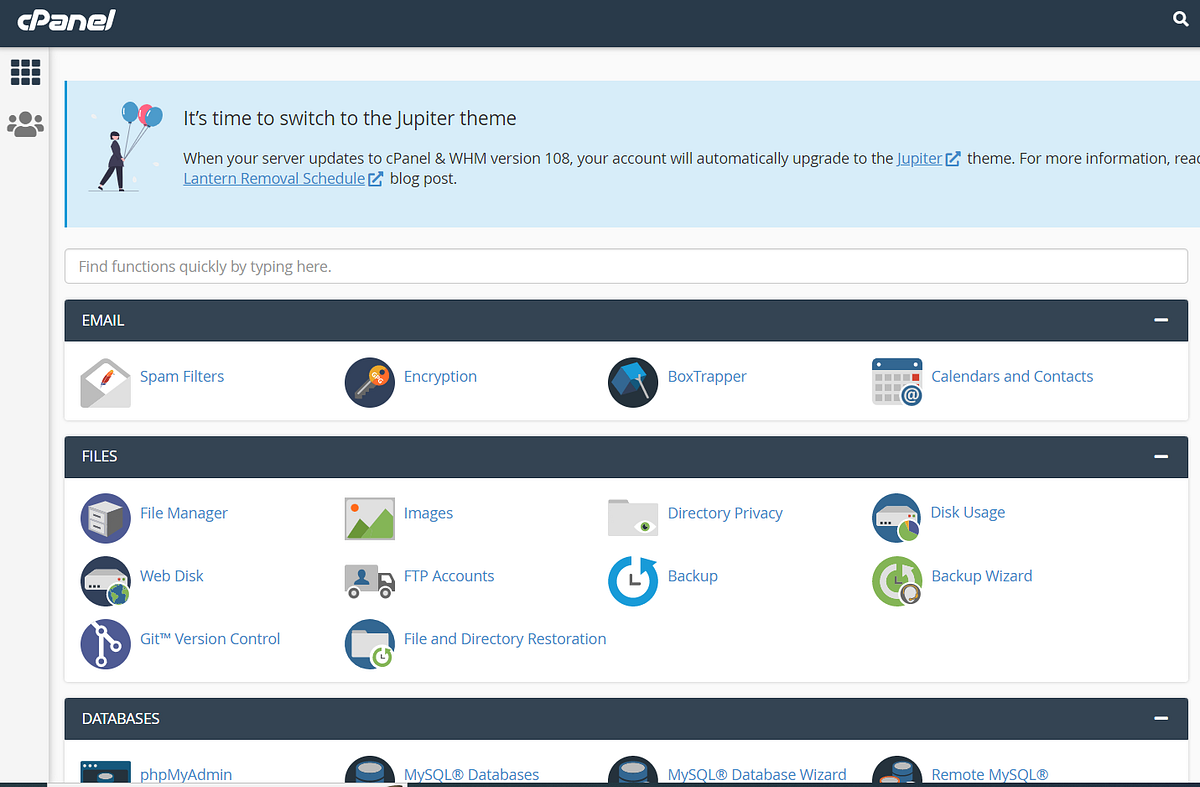The image size is (1200, 787).
Task: Click the apps grid icon in the sidebar
Action: pyautogui.click(x=25, y=71)
